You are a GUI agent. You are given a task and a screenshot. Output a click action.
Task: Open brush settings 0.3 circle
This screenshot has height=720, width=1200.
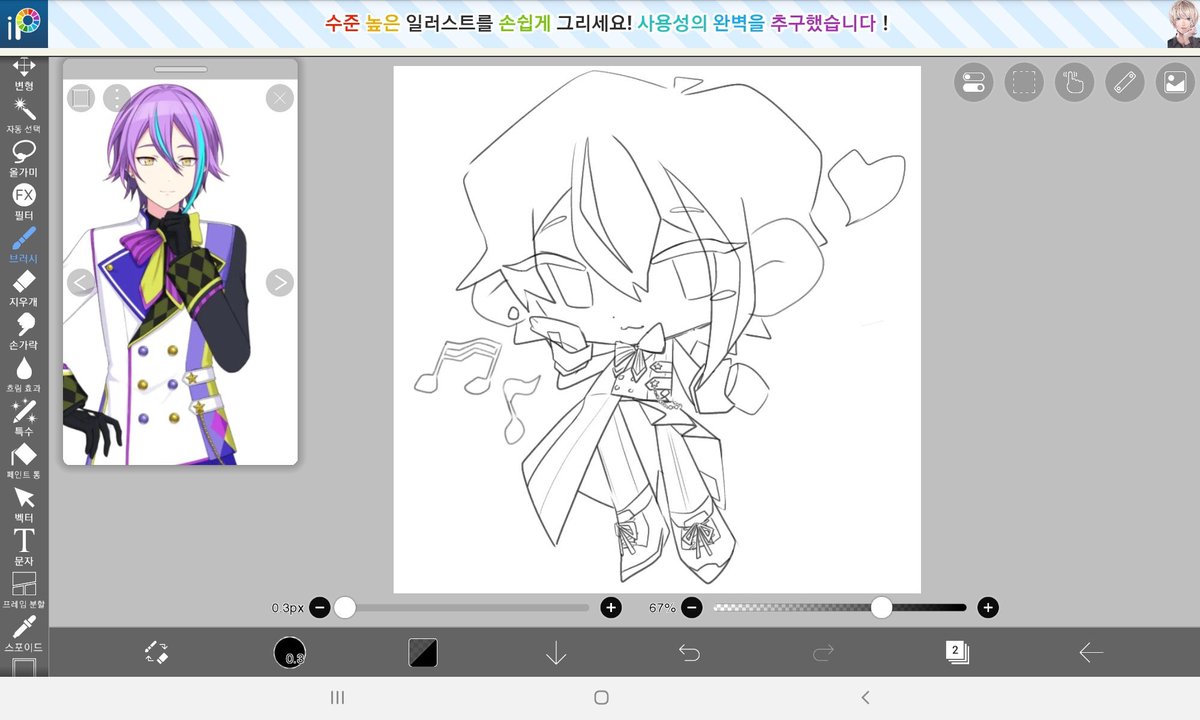[x=289, y=653]
